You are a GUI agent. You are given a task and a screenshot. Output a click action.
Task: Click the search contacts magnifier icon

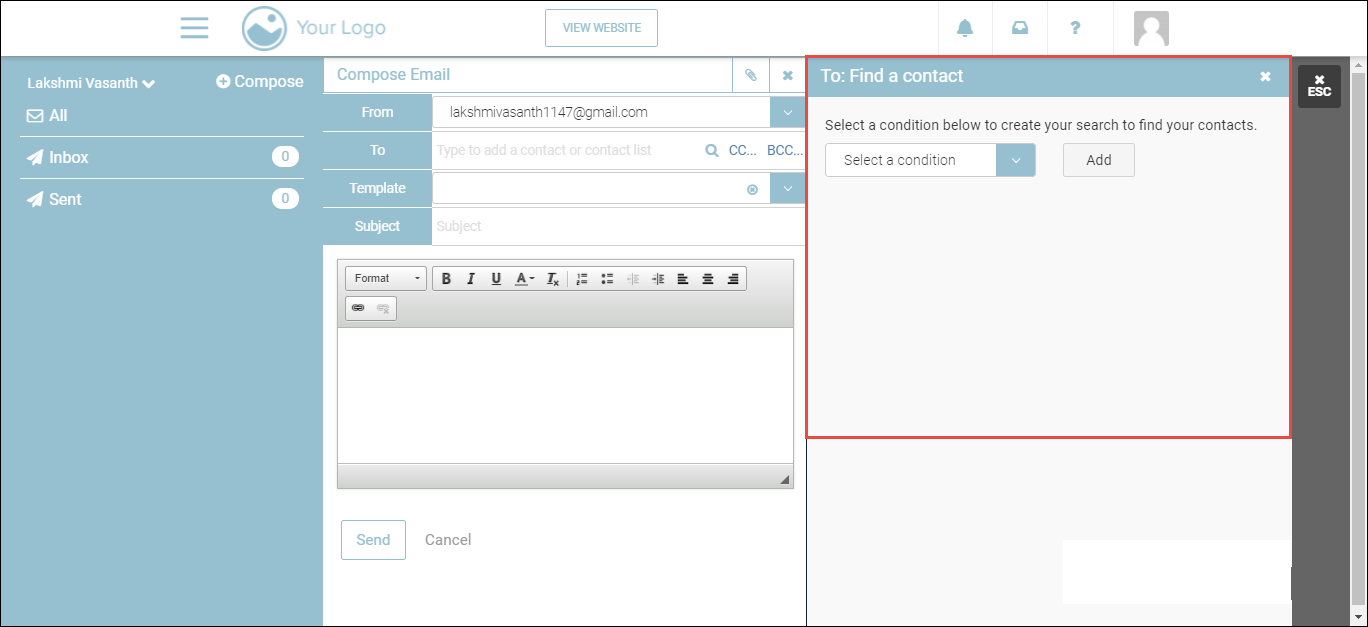[x=712, y=150]
